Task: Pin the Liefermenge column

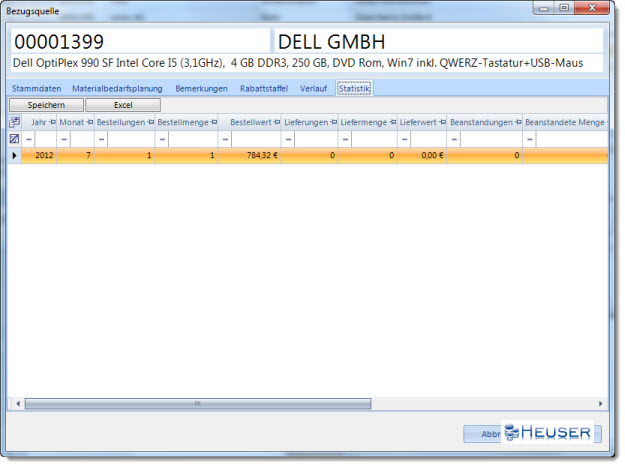Action: (x=393, y=122)
